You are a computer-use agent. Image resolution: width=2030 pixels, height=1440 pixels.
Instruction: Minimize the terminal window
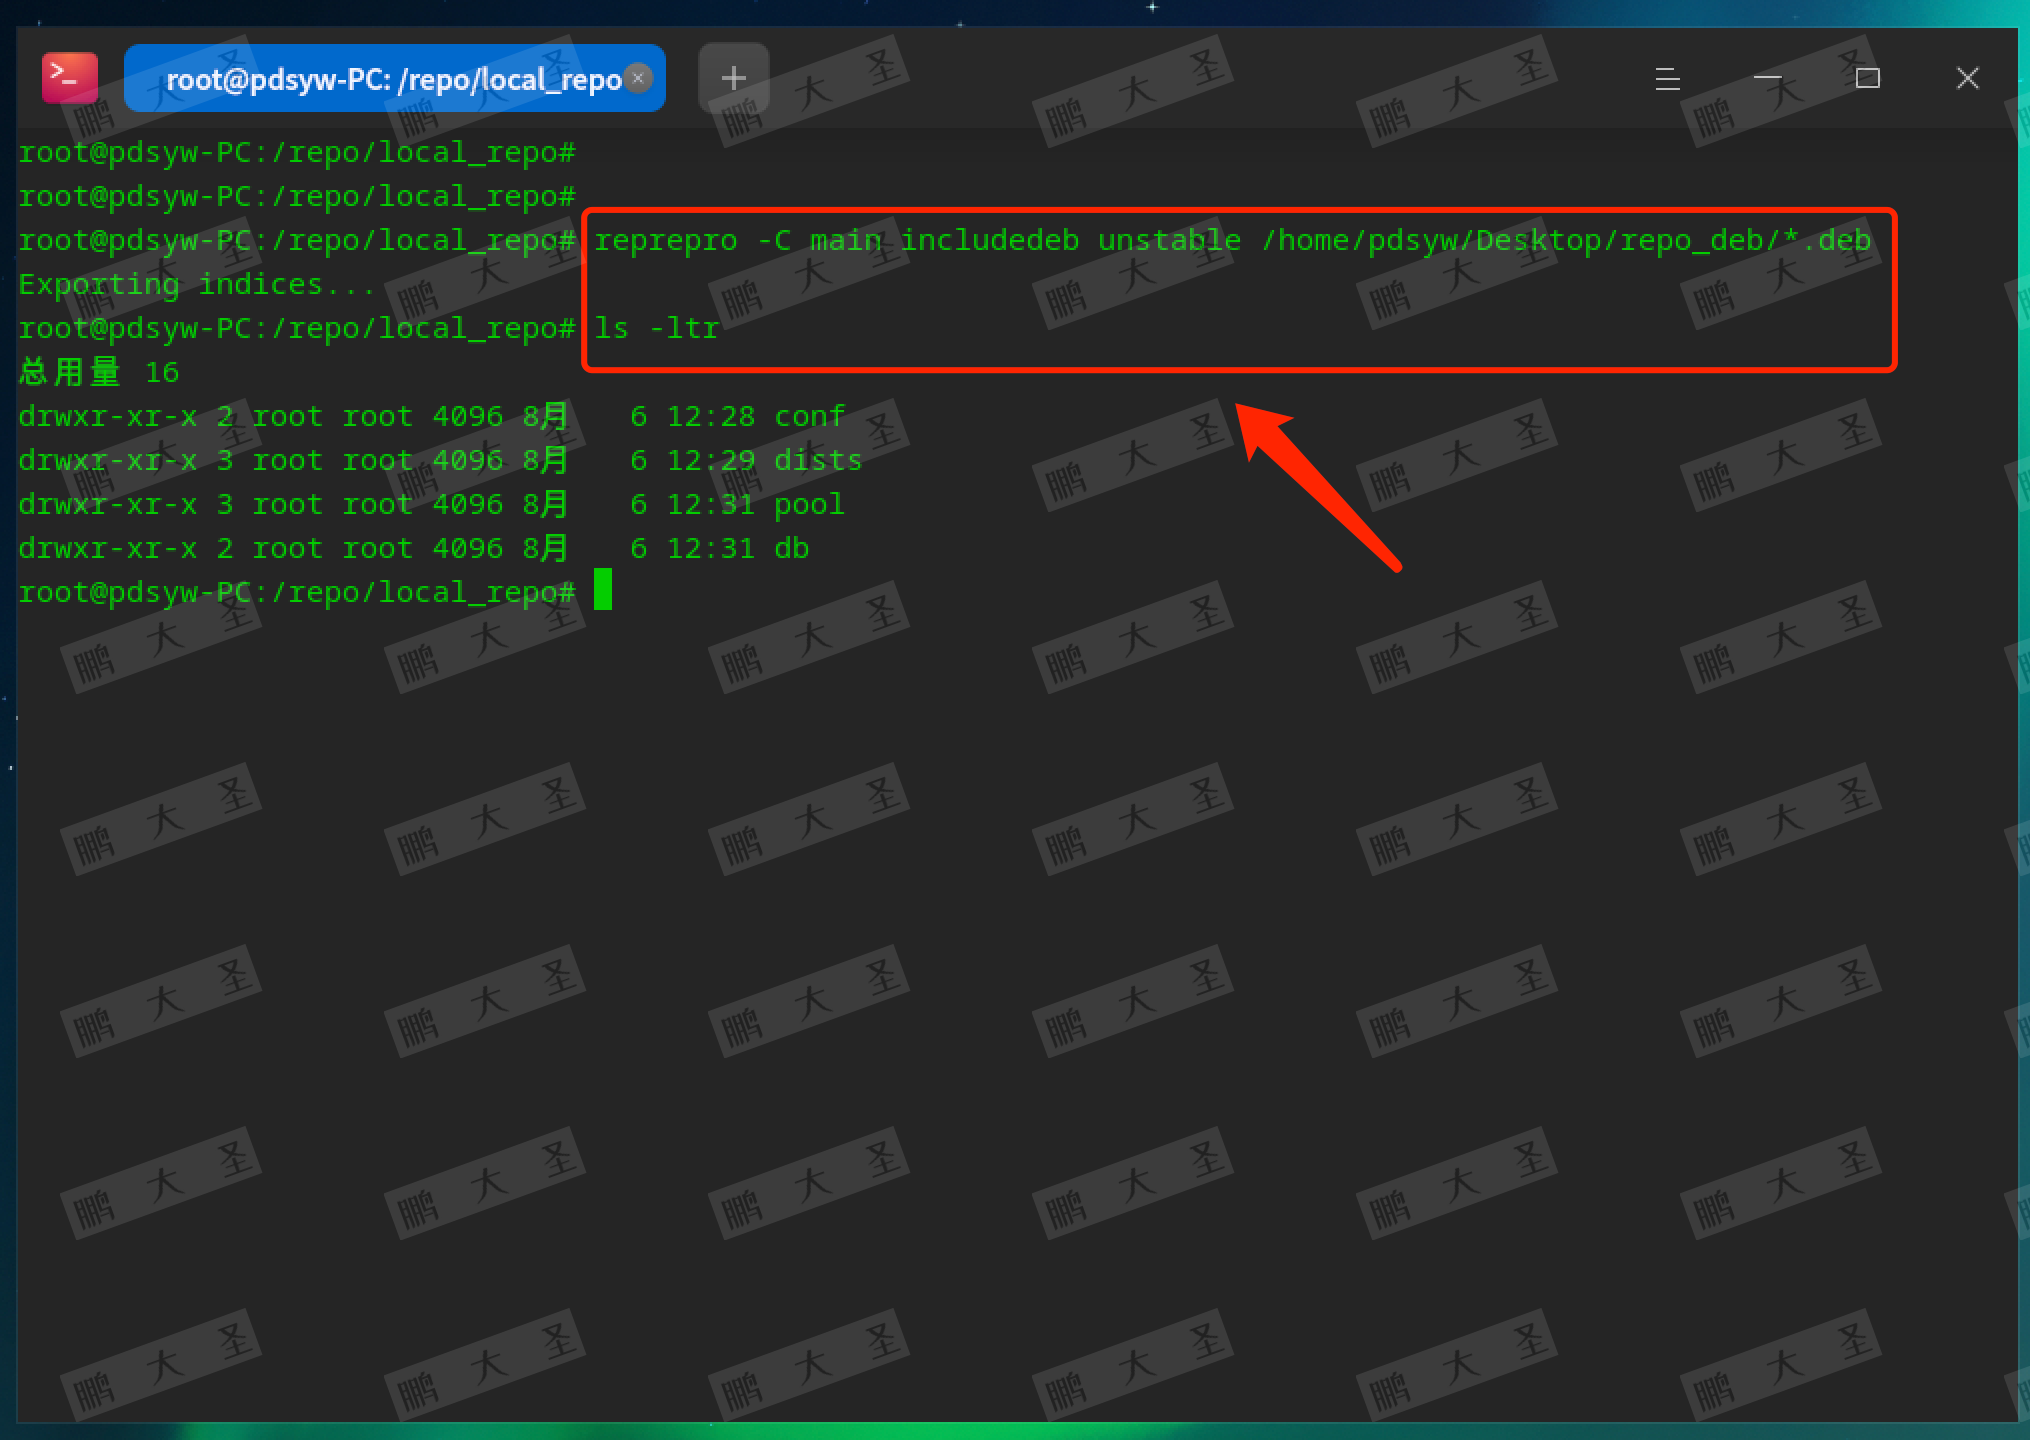click(1767, 78)
